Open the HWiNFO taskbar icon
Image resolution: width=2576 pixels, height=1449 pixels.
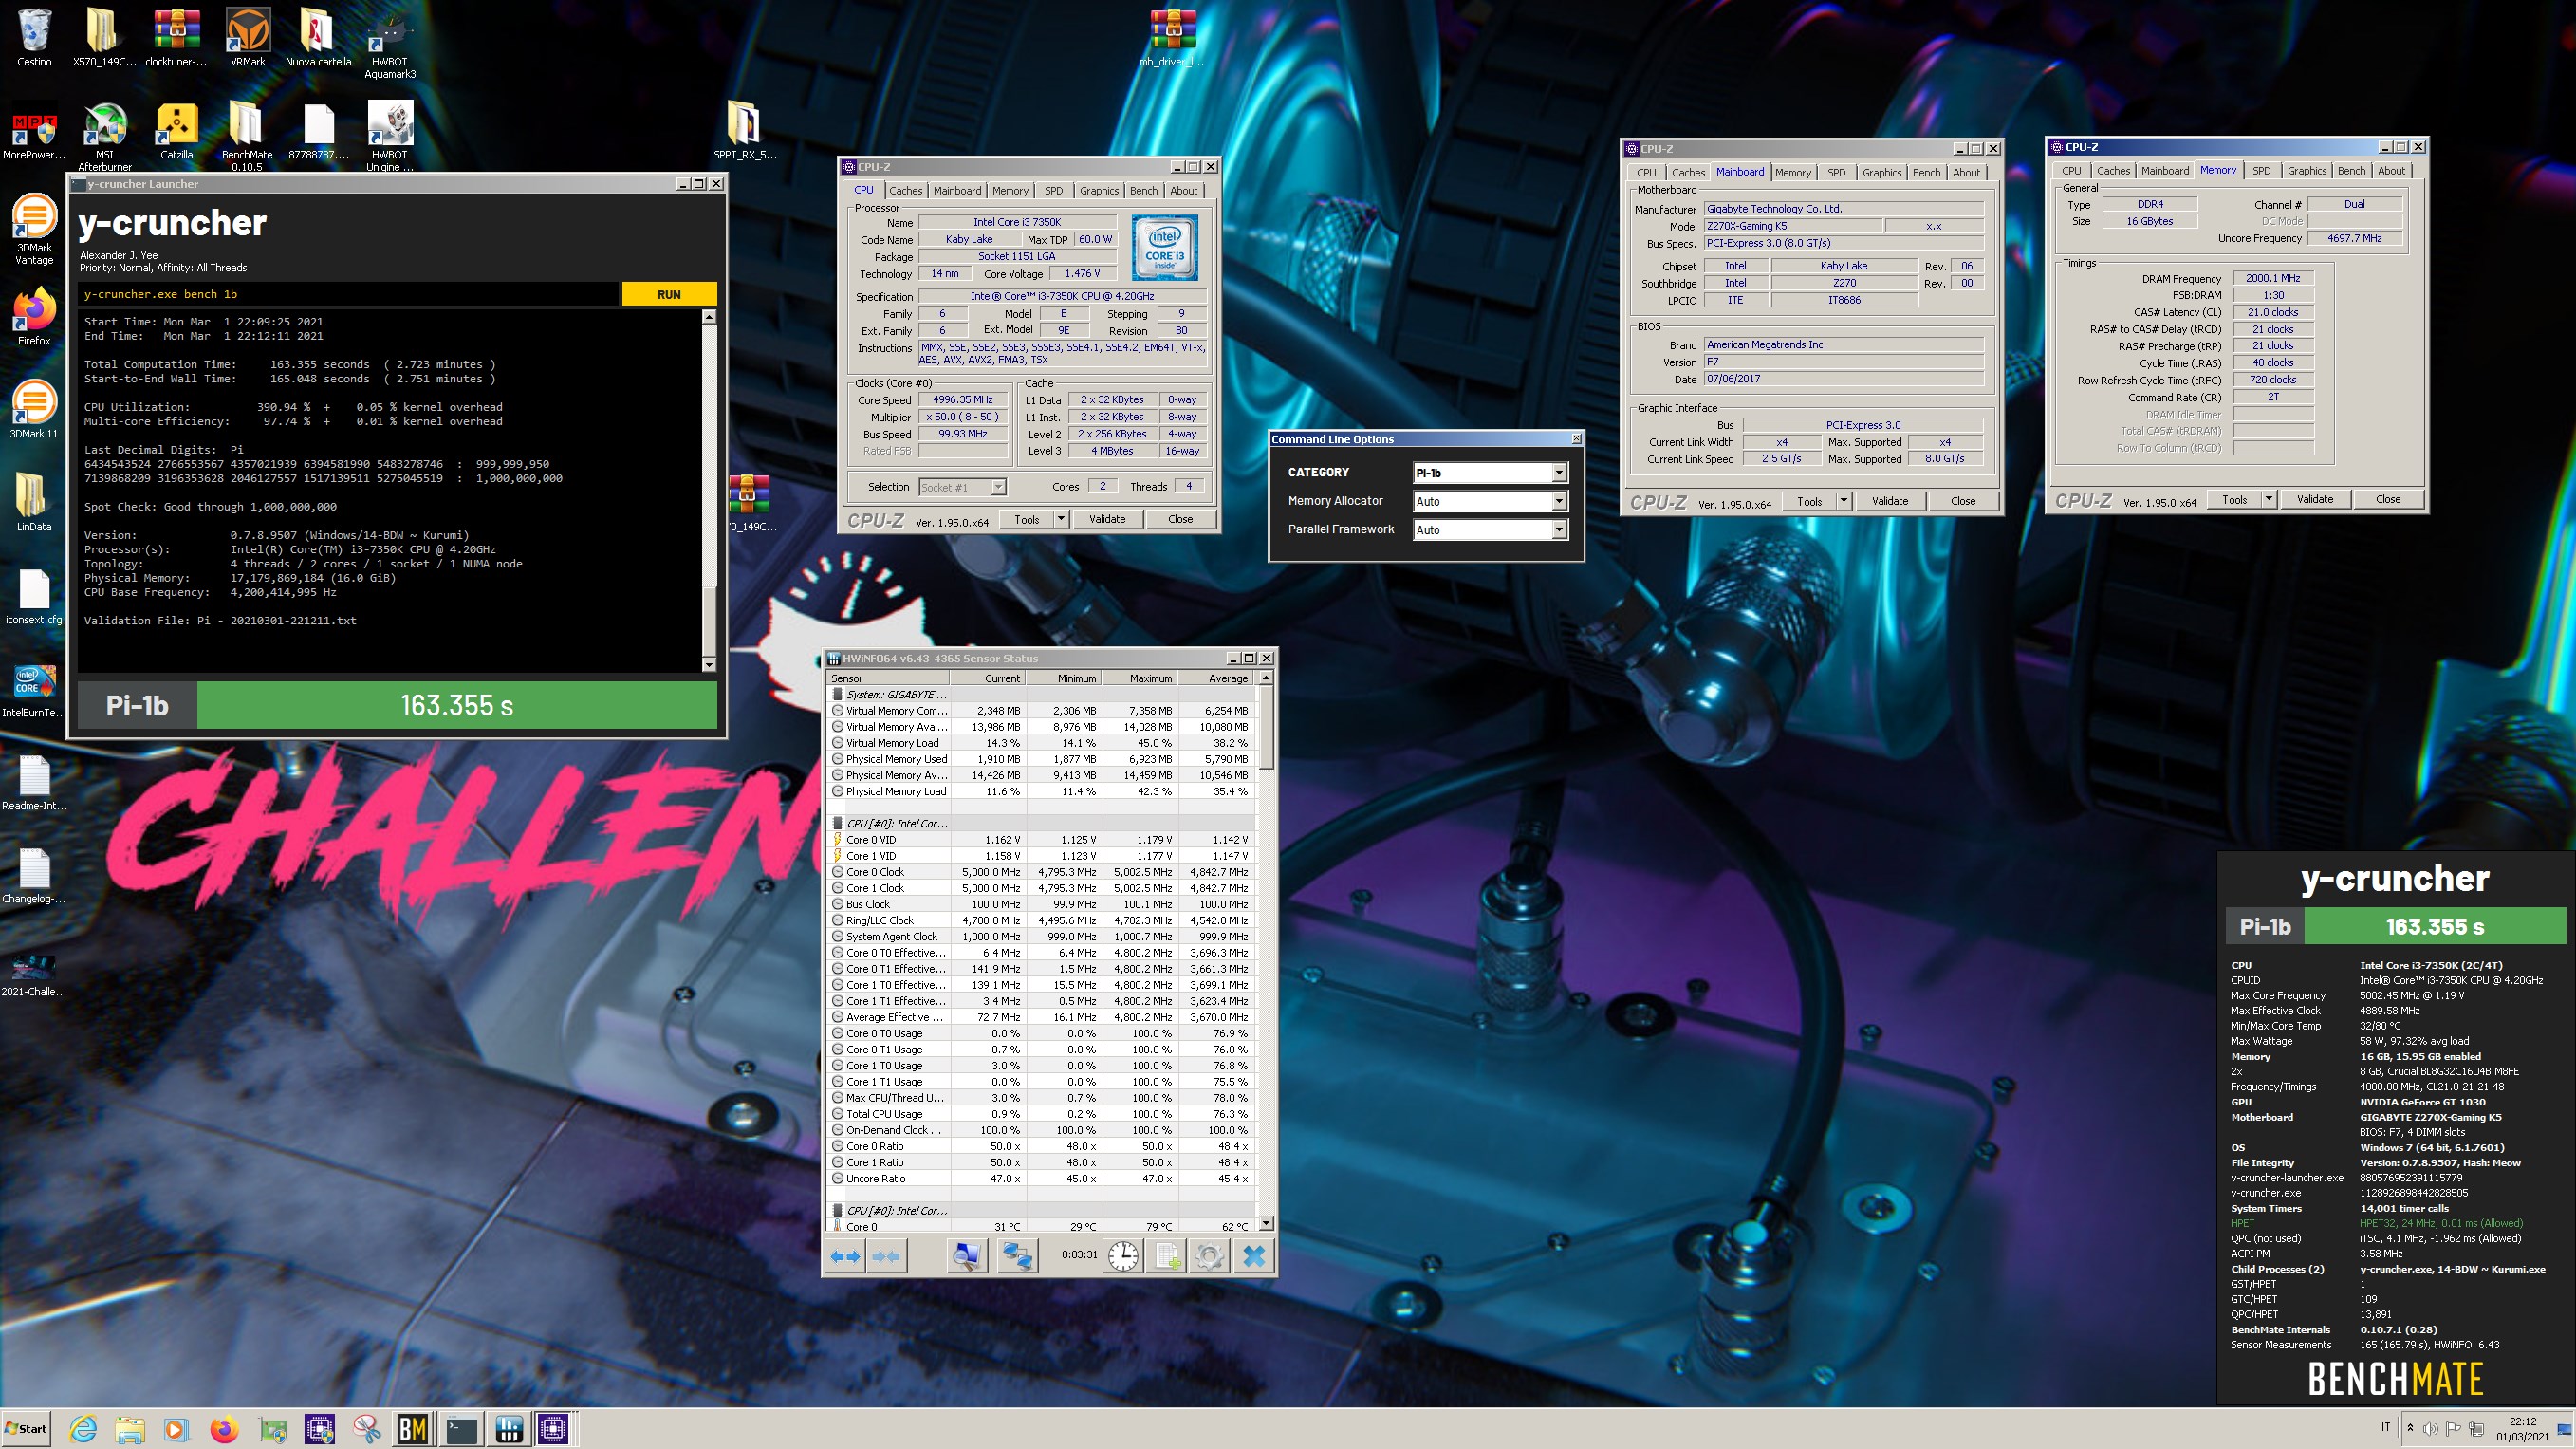(508, 1429)
